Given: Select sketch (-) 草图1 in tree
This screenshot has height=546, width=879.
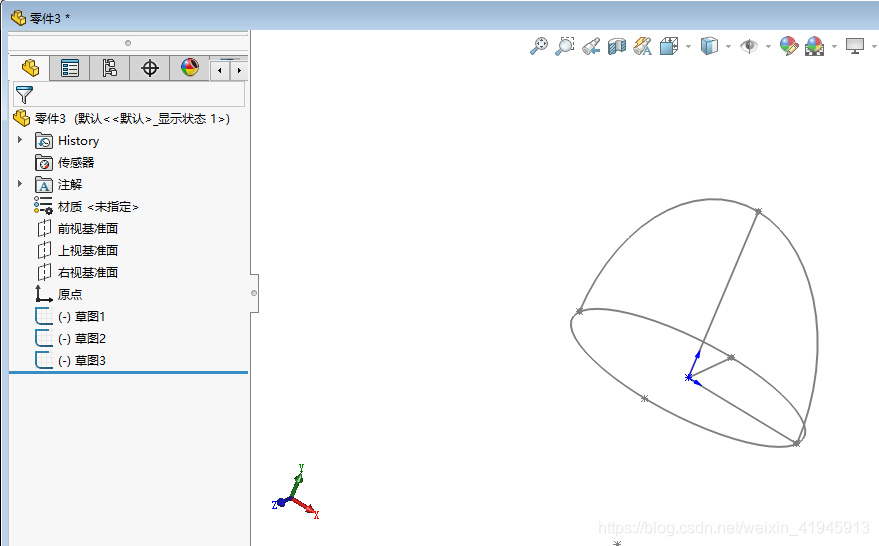Looking at the screenshot, I should pyautogui.click(x=70, y=316).
